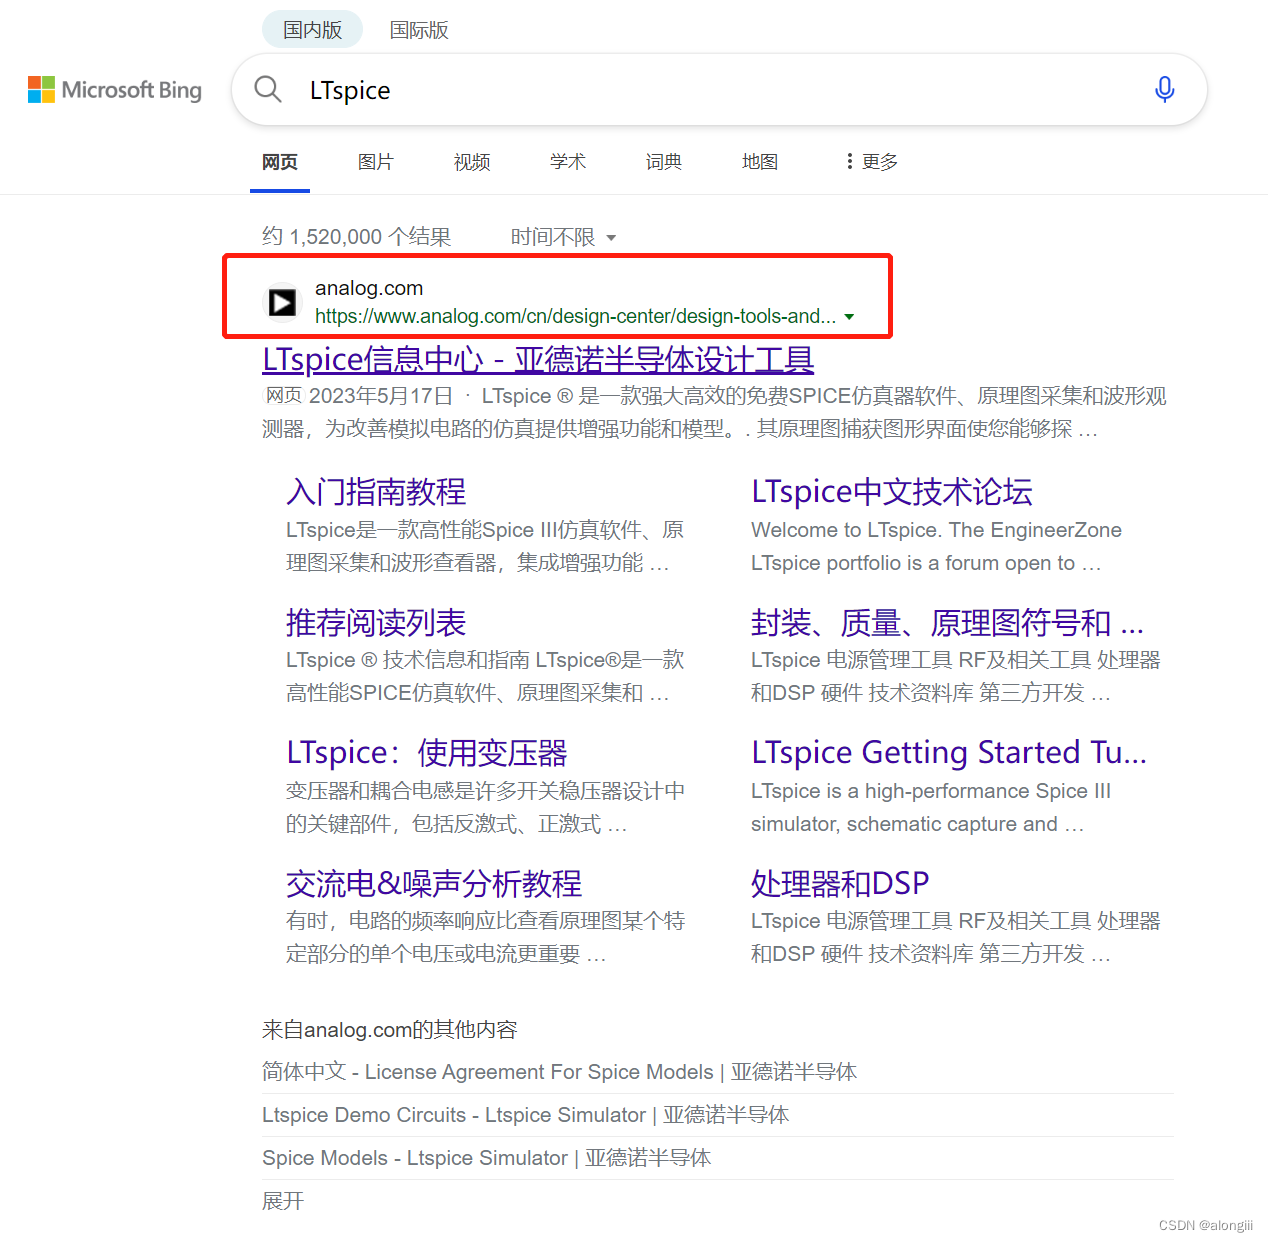Image resolution: width=1268 pixels, height=1242 pixels.
Task: Open LTspice信息中心 result title link
Action: [x=538, y=359]
